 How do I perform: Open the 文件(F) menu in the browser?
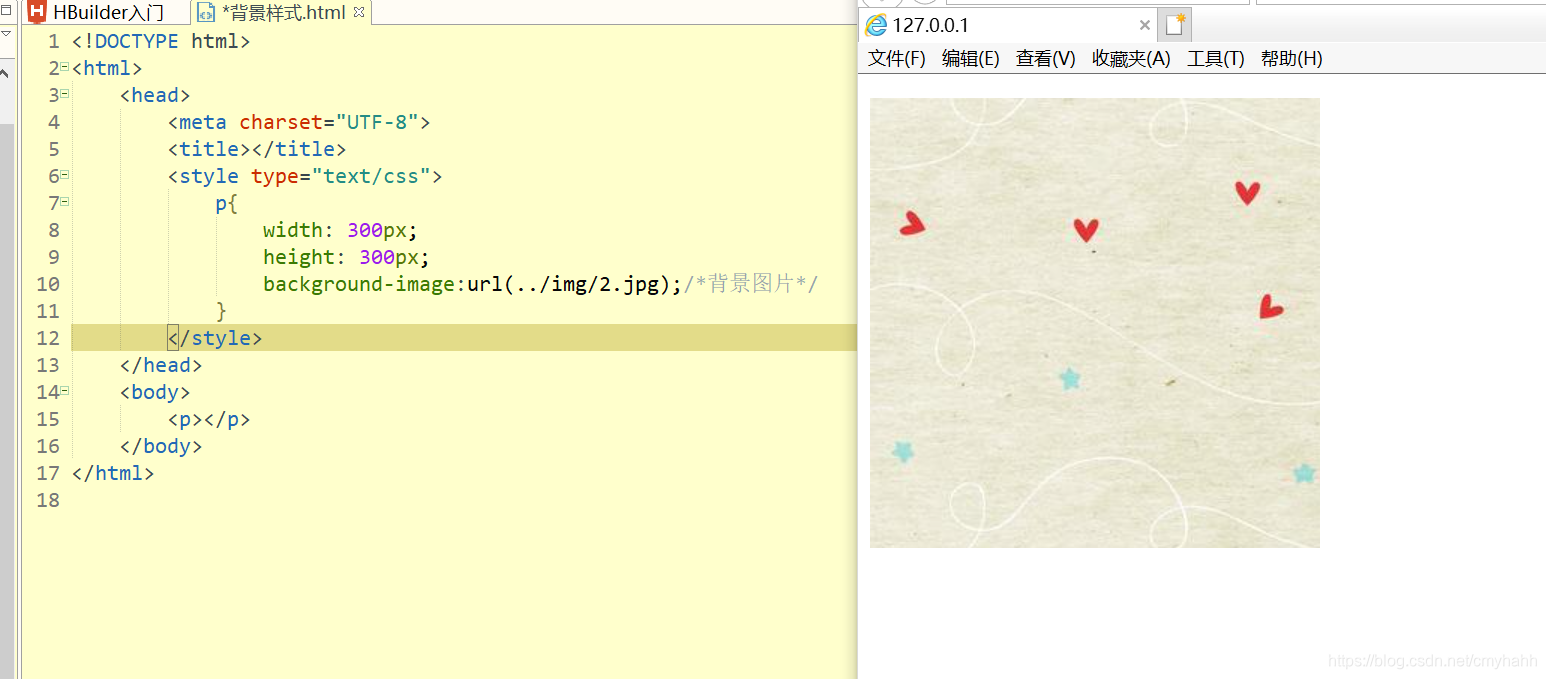897,59
